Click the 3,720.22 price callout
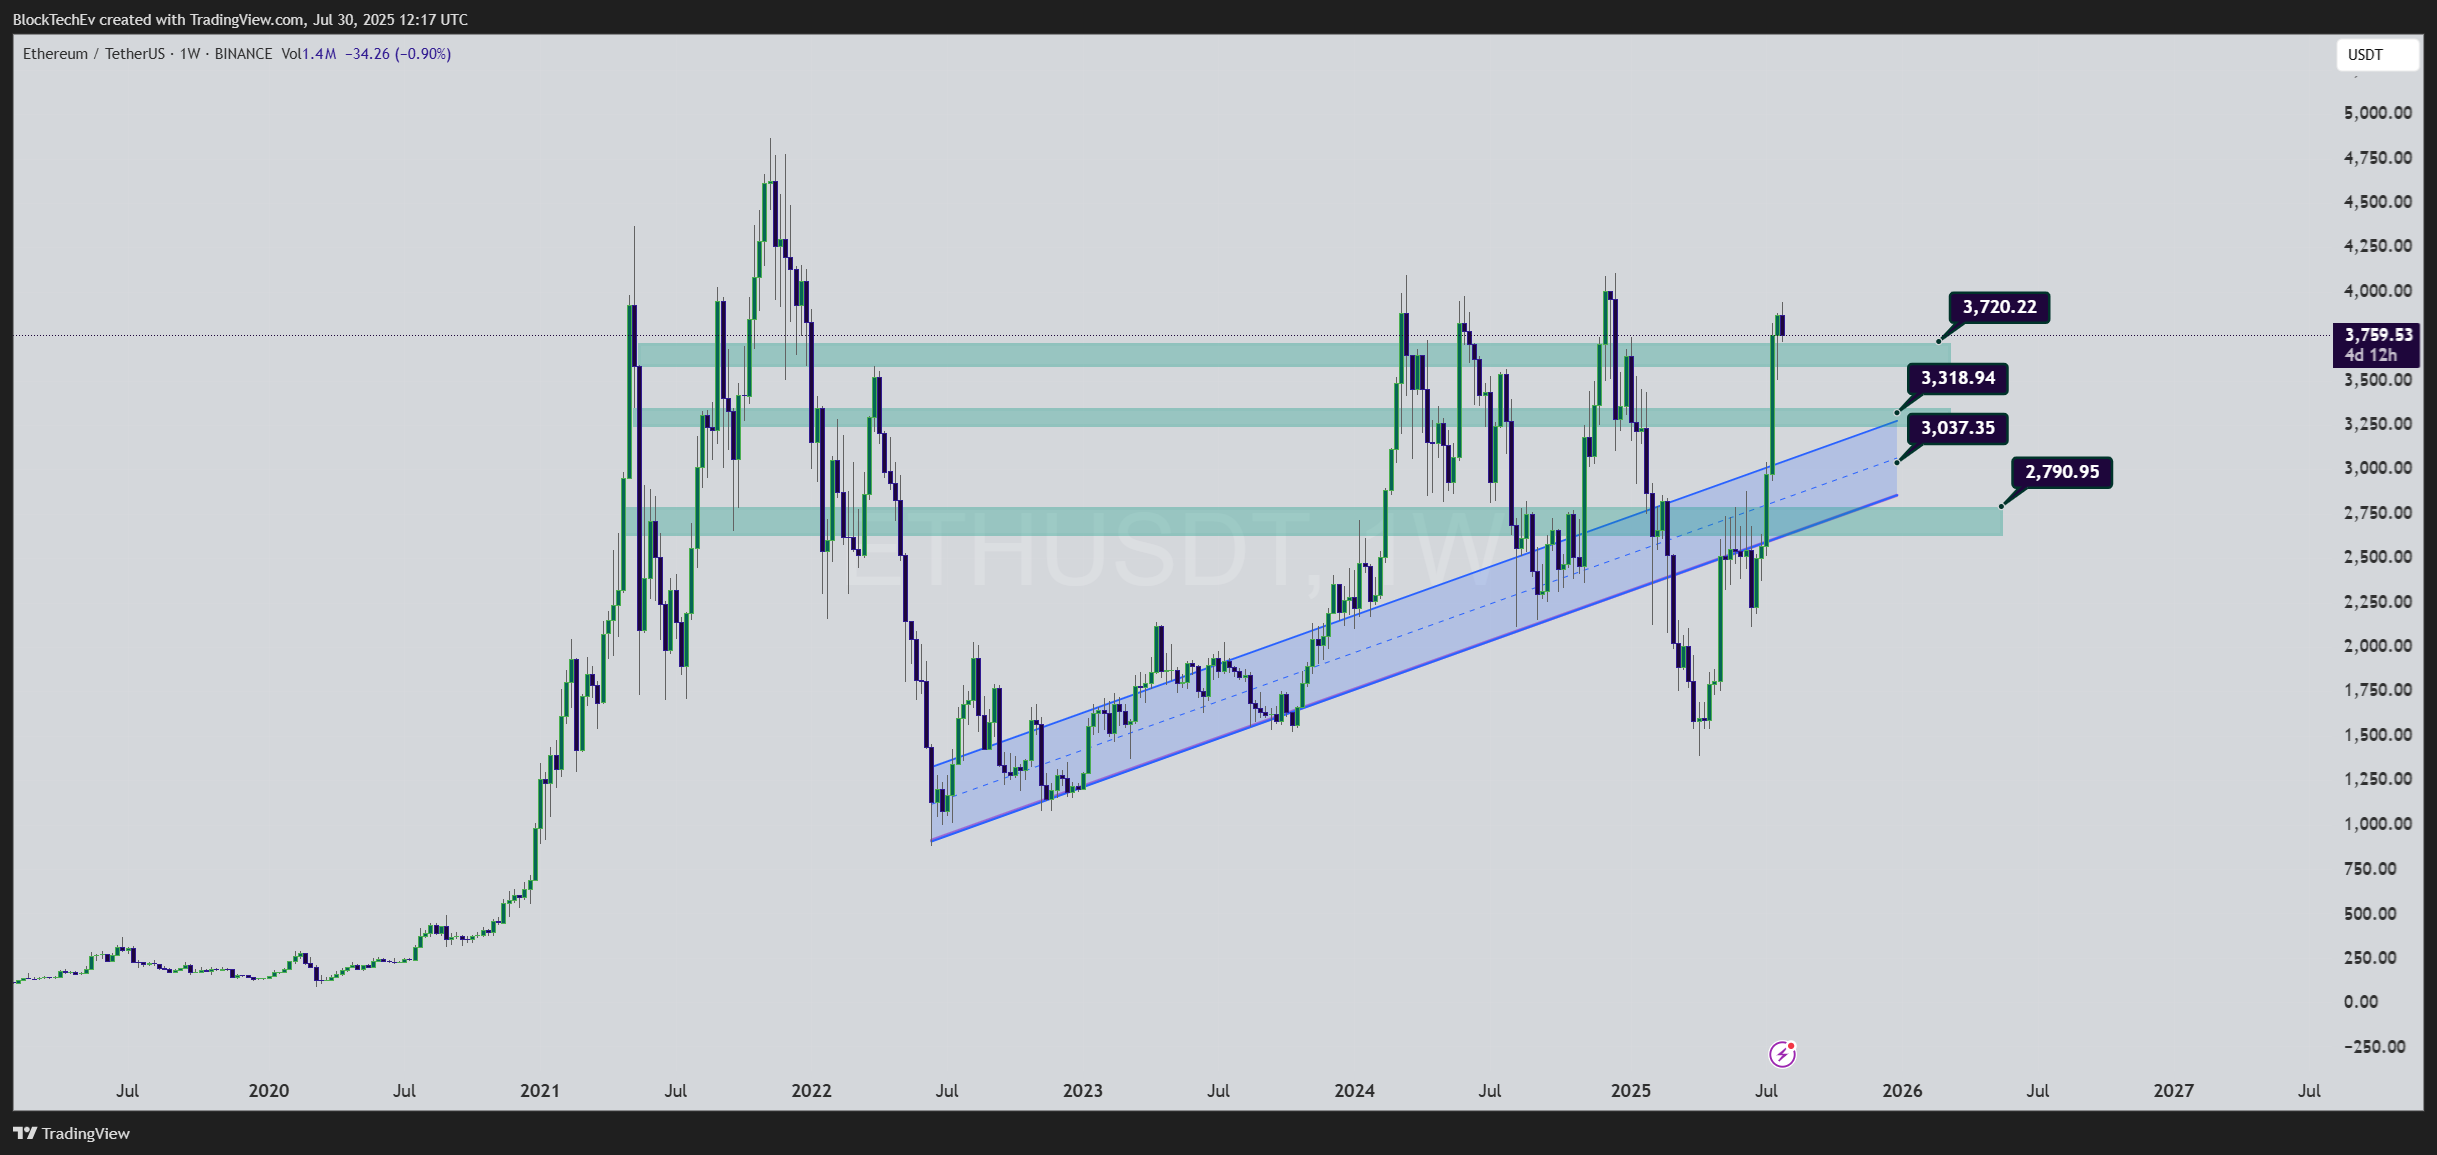This screenshot has height=1155, width=2437. point(1999,307)
